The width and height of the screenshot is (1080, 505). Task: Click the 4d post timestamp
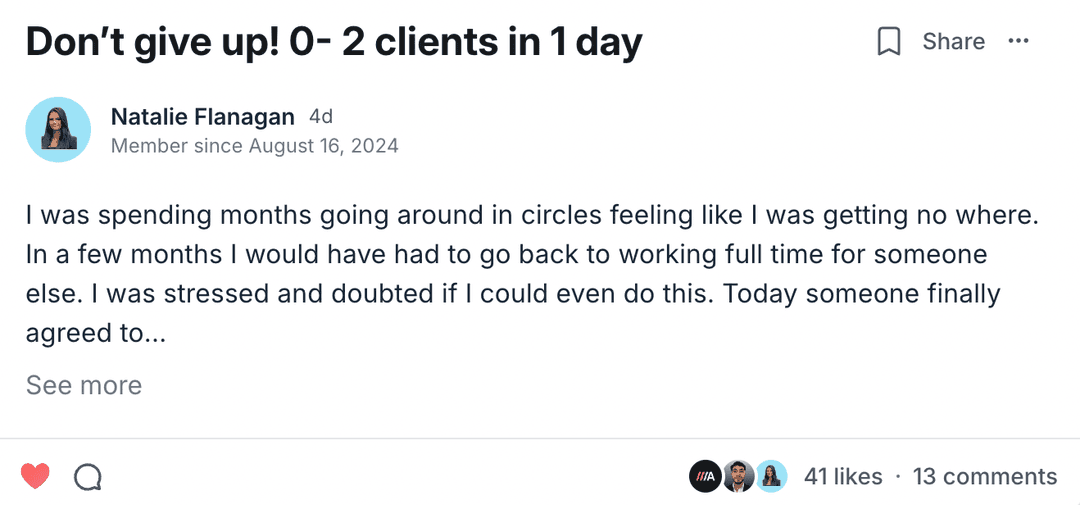[321, 116]
